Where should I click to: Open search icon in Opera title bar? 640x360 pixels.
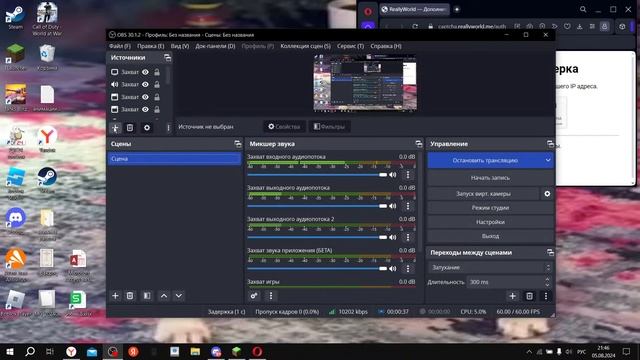(583, 9)
